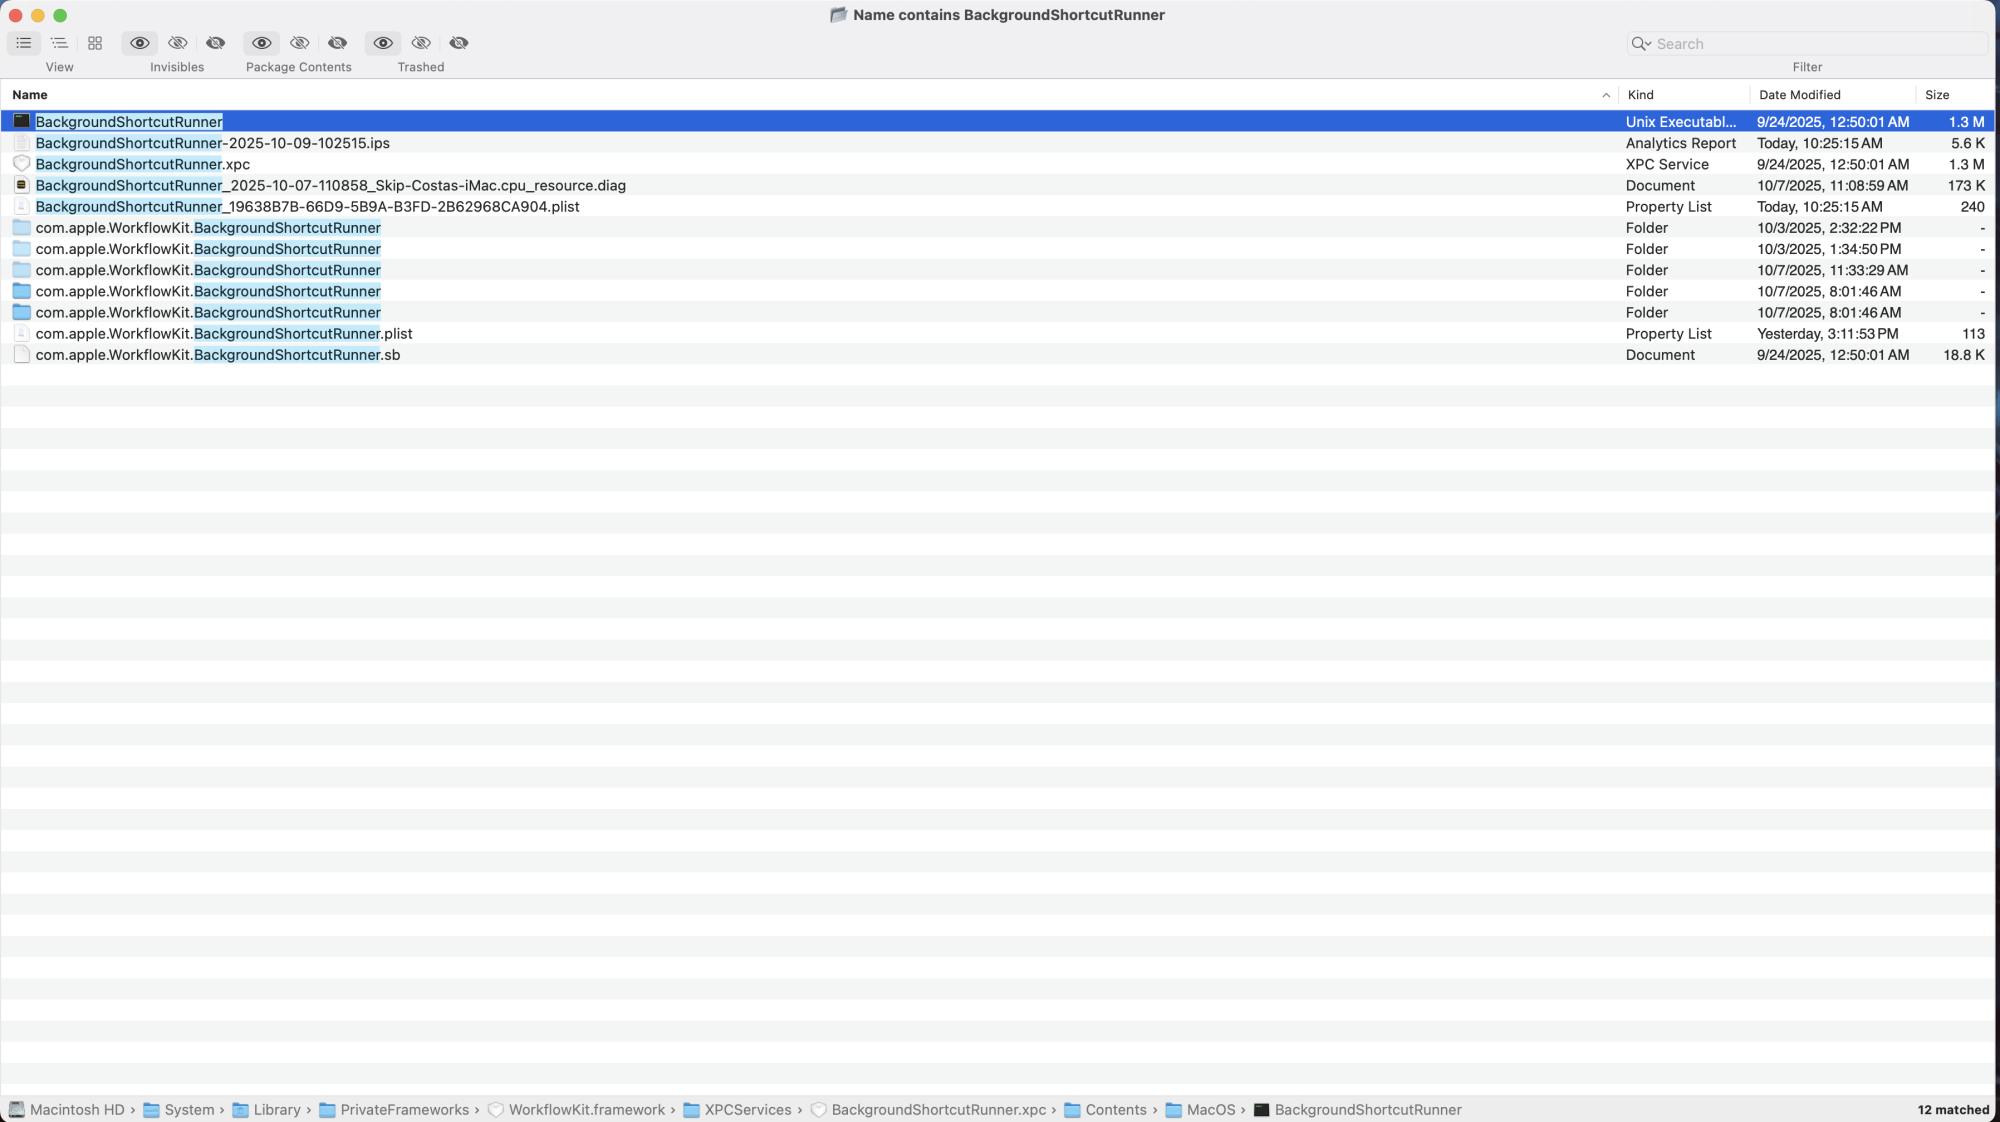Screen dimensions: 2000x1122
Task: Show Package Contents with eye icon
Action: pyautogui.click(x=262, y=43)
